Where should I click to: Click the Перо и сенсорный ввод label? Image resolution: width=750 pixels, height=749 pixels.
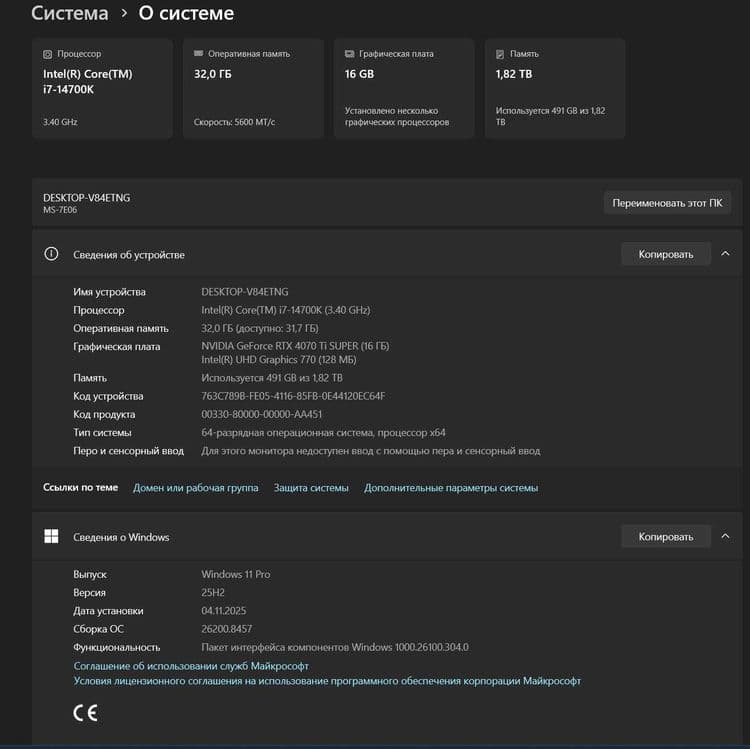coord(128,451)
